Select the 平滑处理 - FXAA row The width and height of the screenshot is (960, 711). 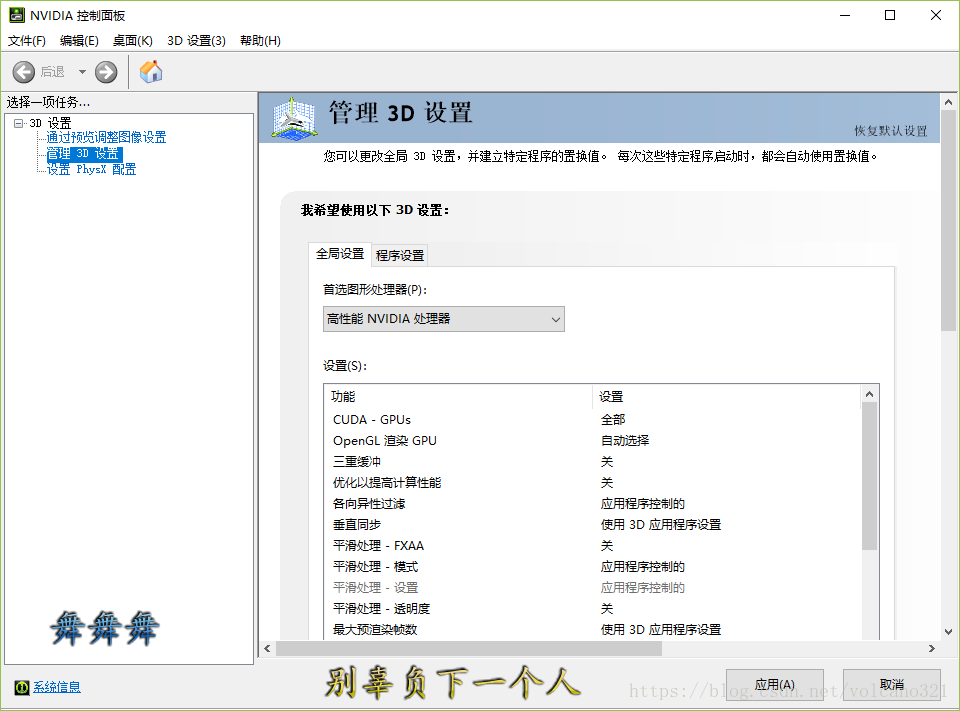(x=592, y=546)
